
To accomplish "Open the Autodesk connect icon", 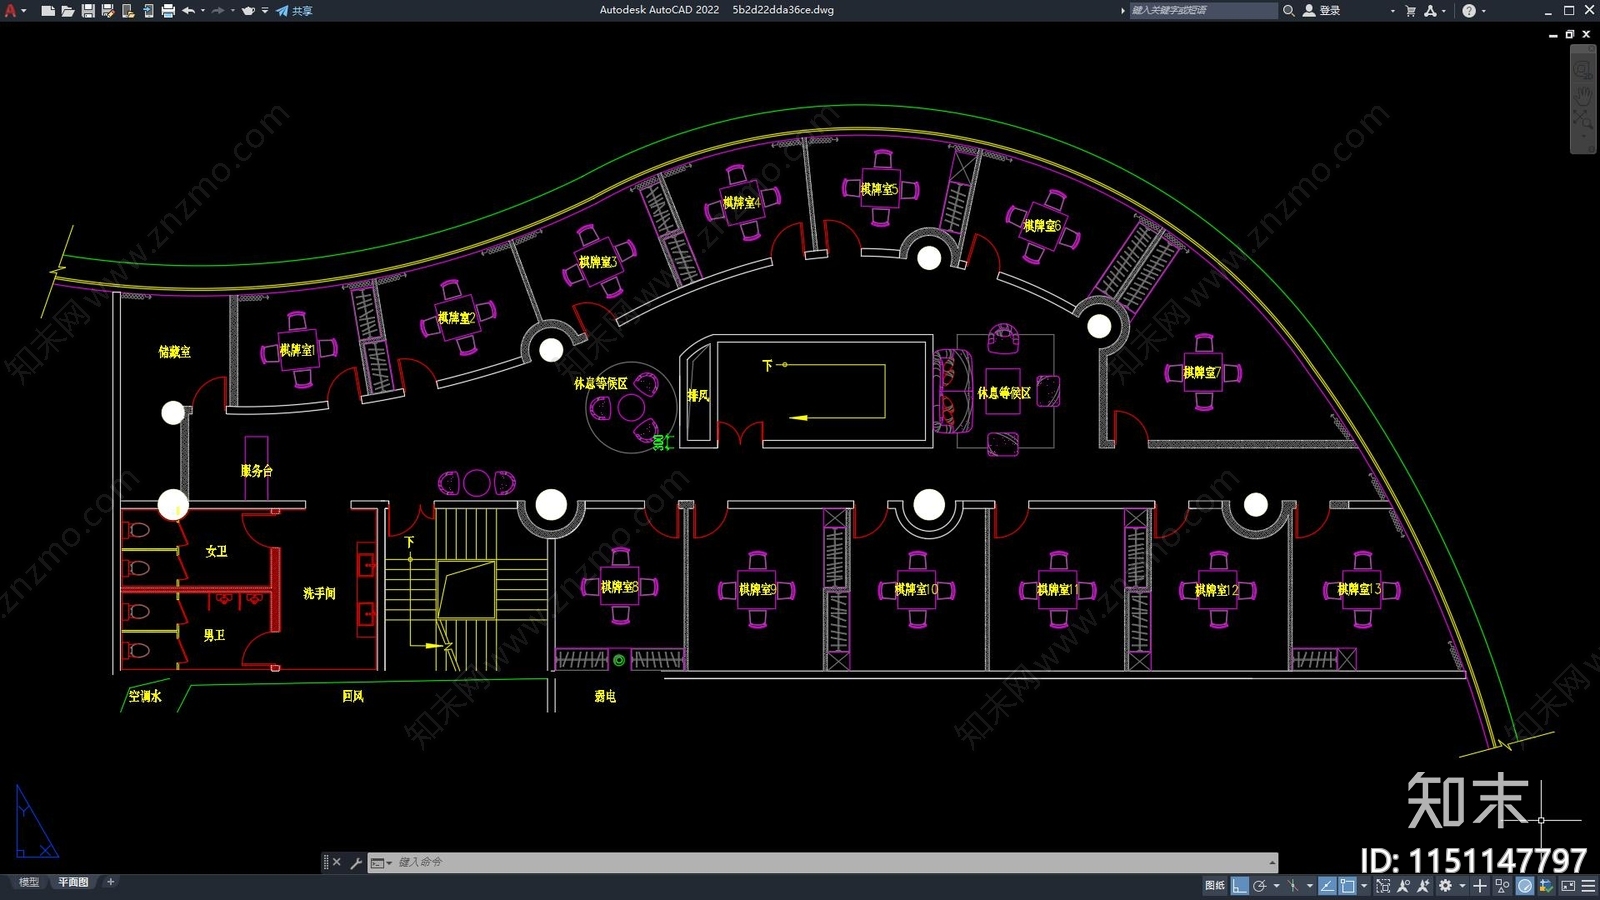I will [x=1430, y=10].
